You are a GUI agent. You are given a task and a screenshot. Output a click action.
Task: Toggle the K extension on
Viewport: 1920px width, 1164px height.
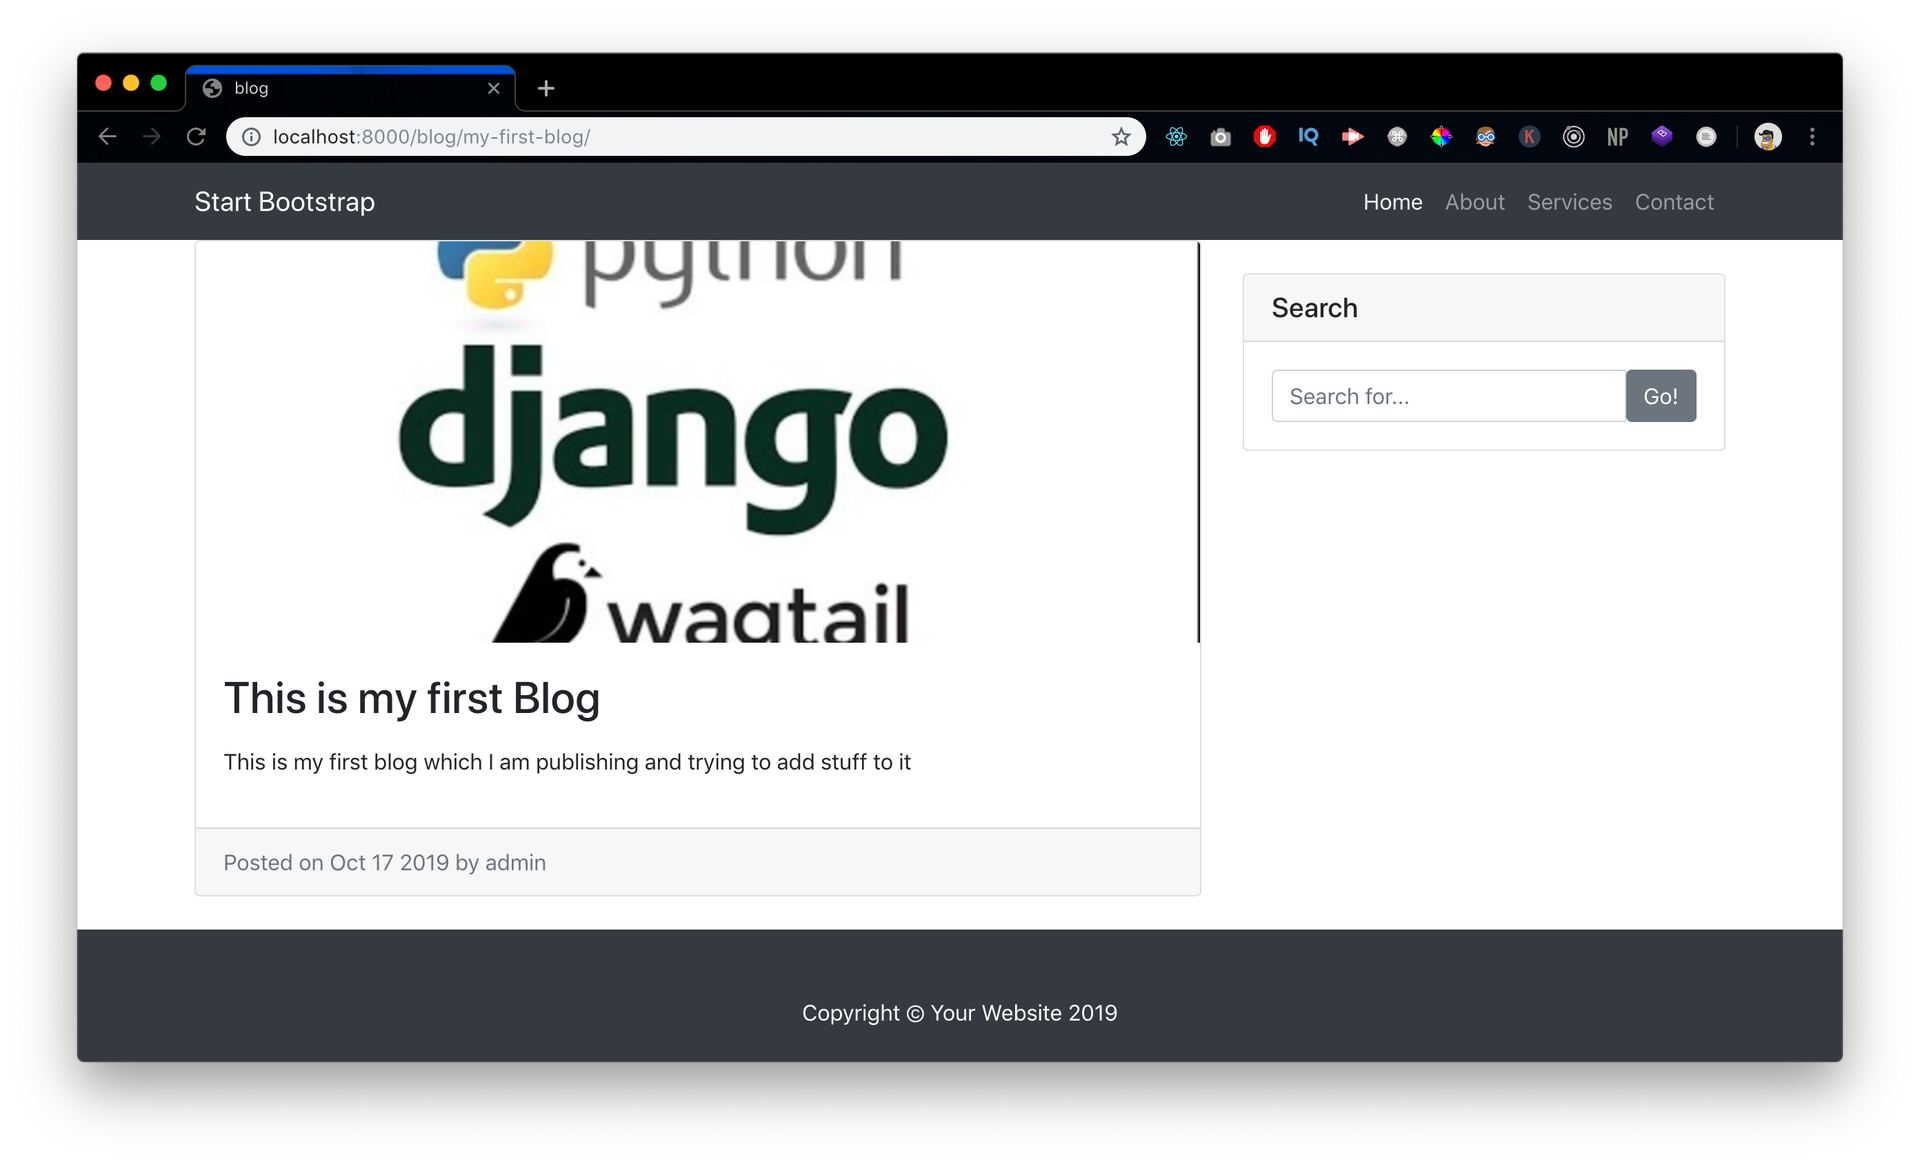pyautogui.click(x=1530, y=136)
